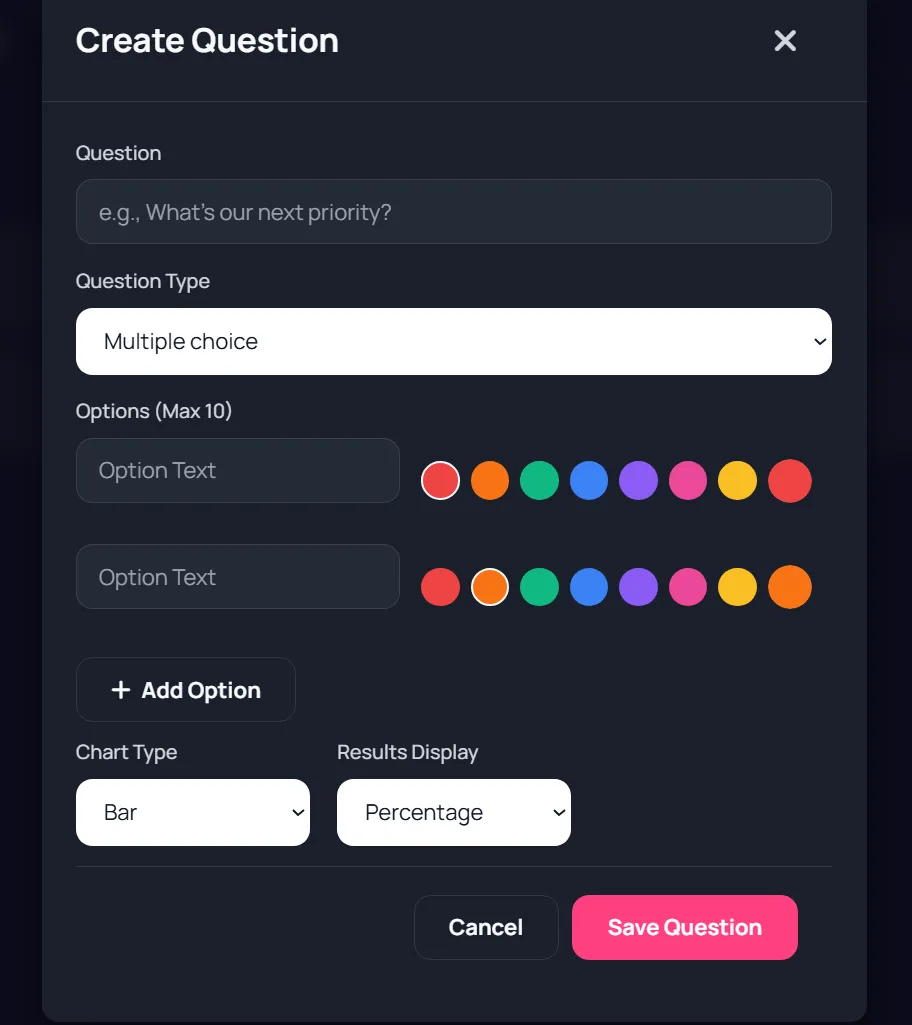Select the purple swatch for the second option

pos(638,587)
